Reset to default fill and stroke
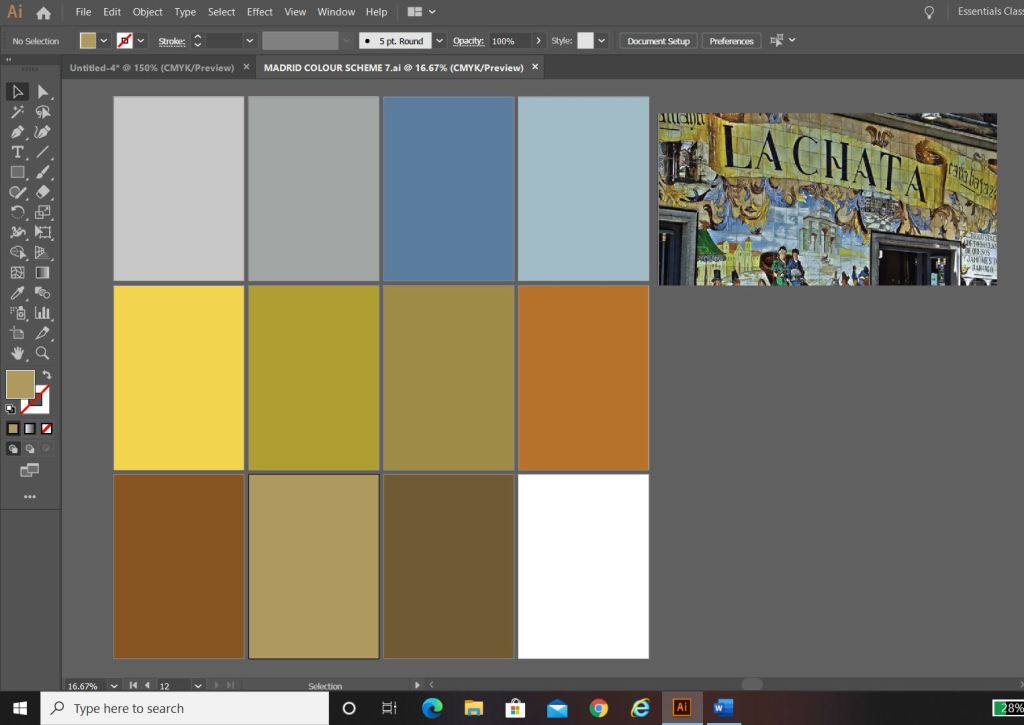Image resolution: width=1024 pixels, height=725 pixels. [x=10, y=409]
